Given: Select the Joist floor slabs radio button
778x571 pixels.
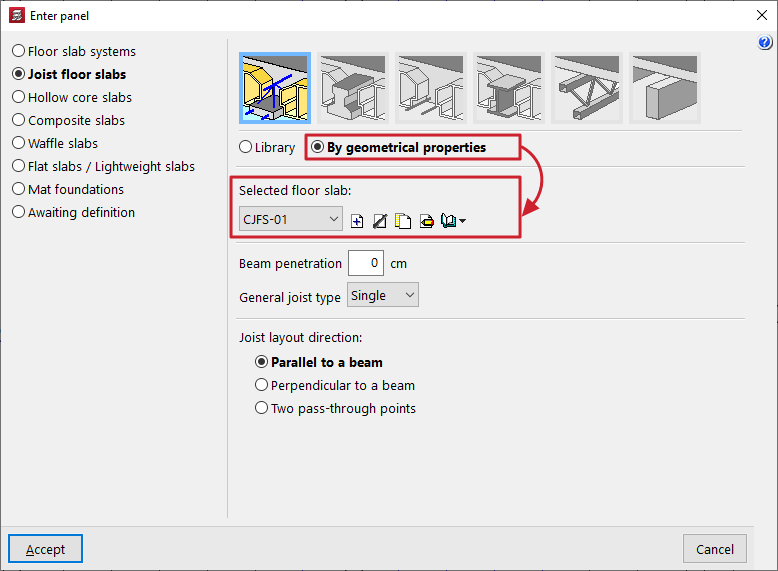Looking at the screenshot, I should (69, 74).
